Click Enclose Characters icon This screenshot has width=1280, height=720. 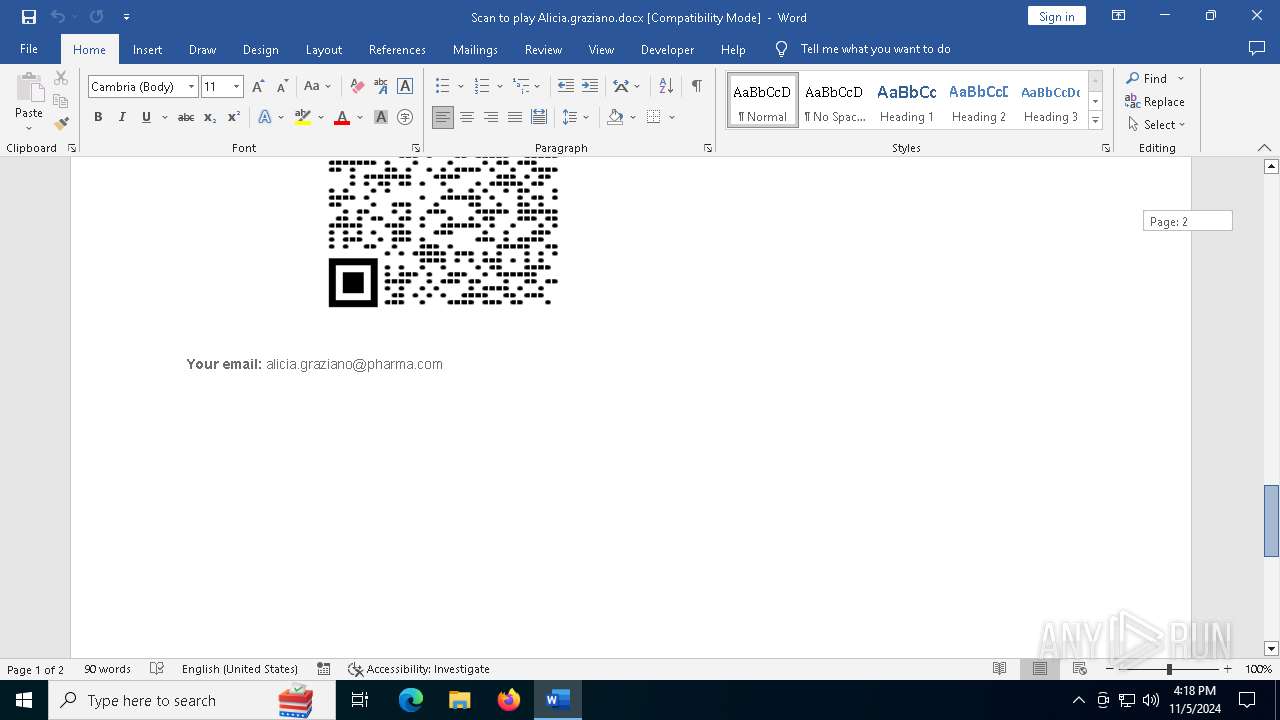coord(405,117)
